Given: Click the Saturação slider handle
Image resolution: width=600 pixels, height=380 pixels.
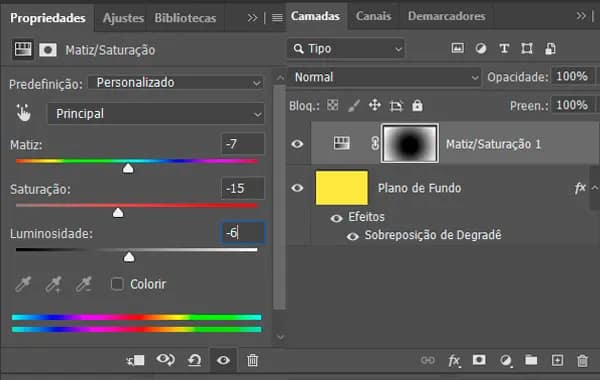Looking at the screenshot, I should 118,212.
